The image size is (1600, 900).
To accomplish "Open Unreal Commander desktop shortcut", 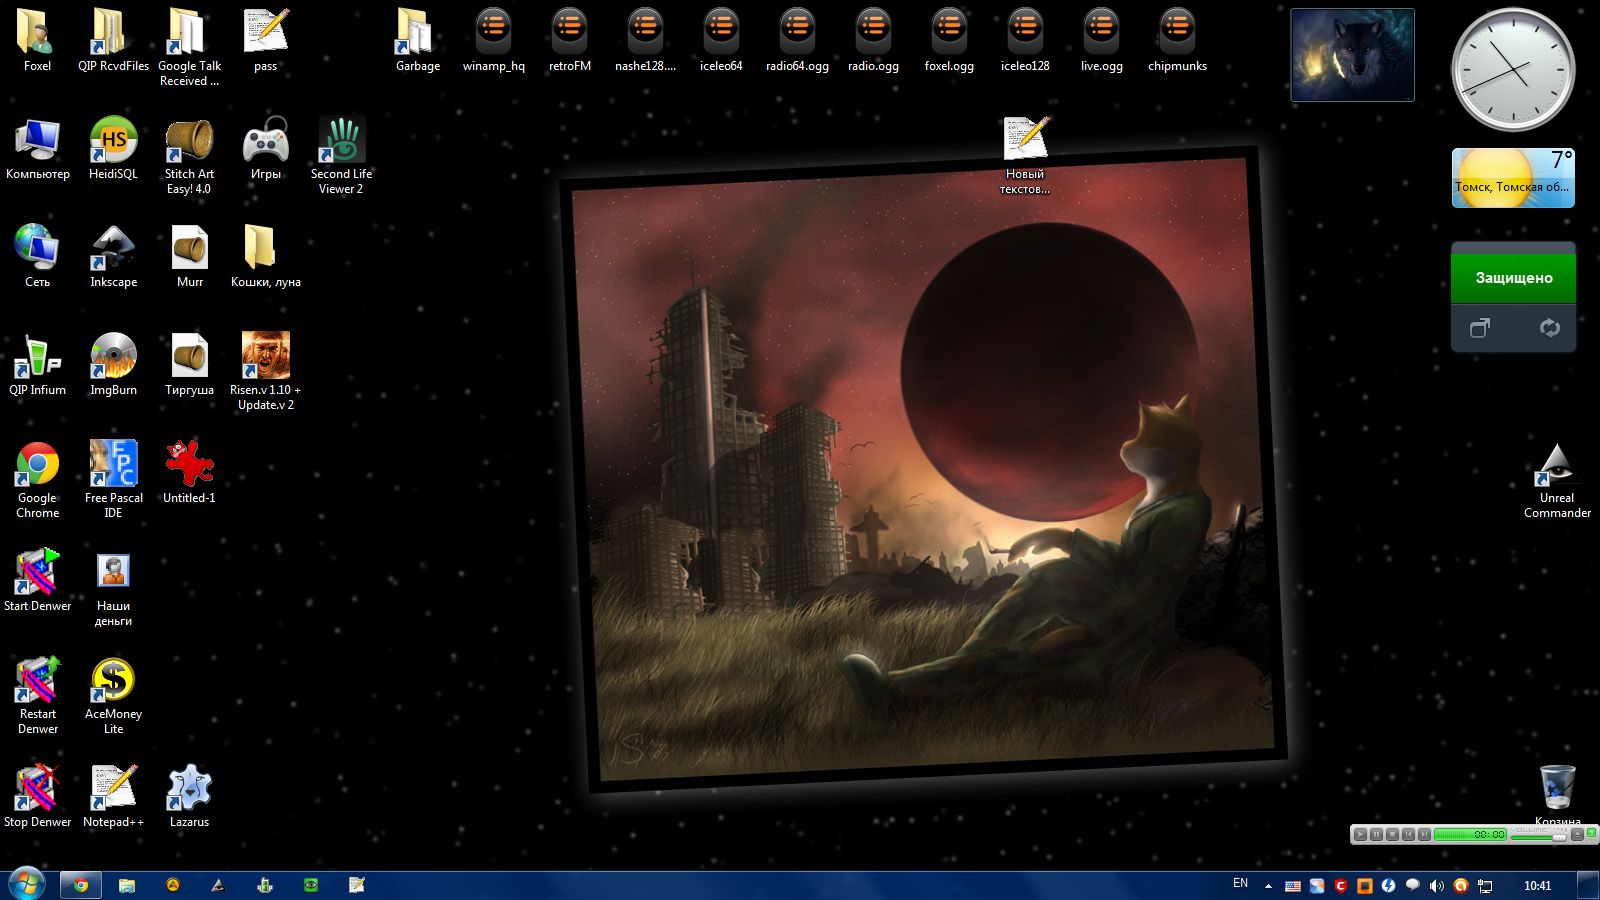I will (x=1557, y=466).
